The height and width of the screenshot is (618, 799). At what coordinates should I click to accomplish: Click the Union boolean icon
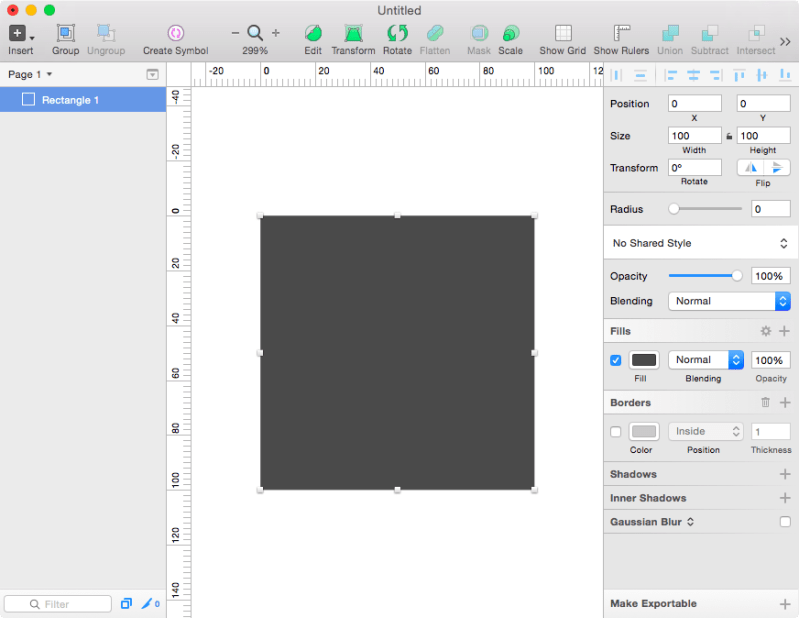(670, 33)
